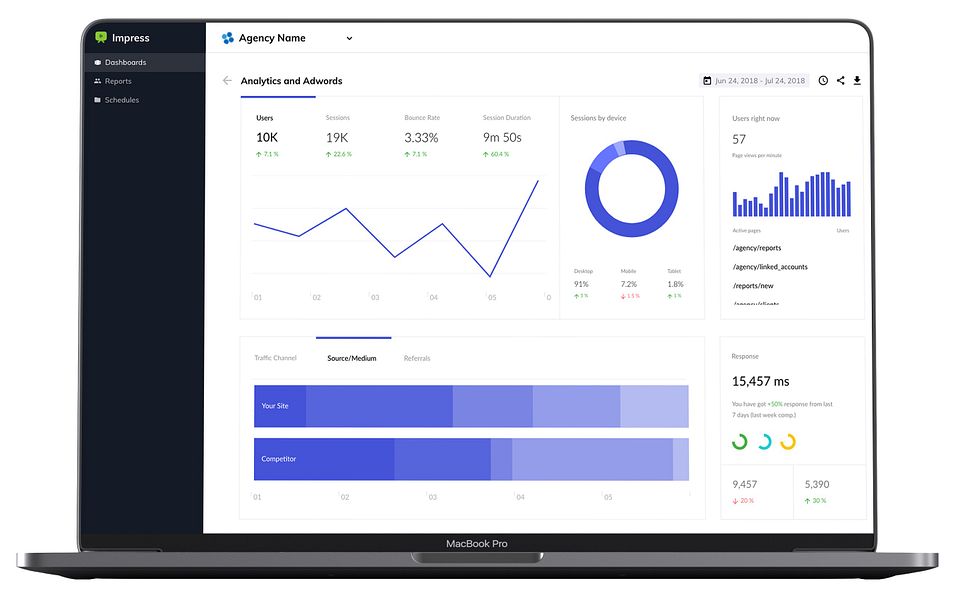The width and height of the screenshot is (960, 600).
Task: Click the Competitor bar
Action: point(471,459)
